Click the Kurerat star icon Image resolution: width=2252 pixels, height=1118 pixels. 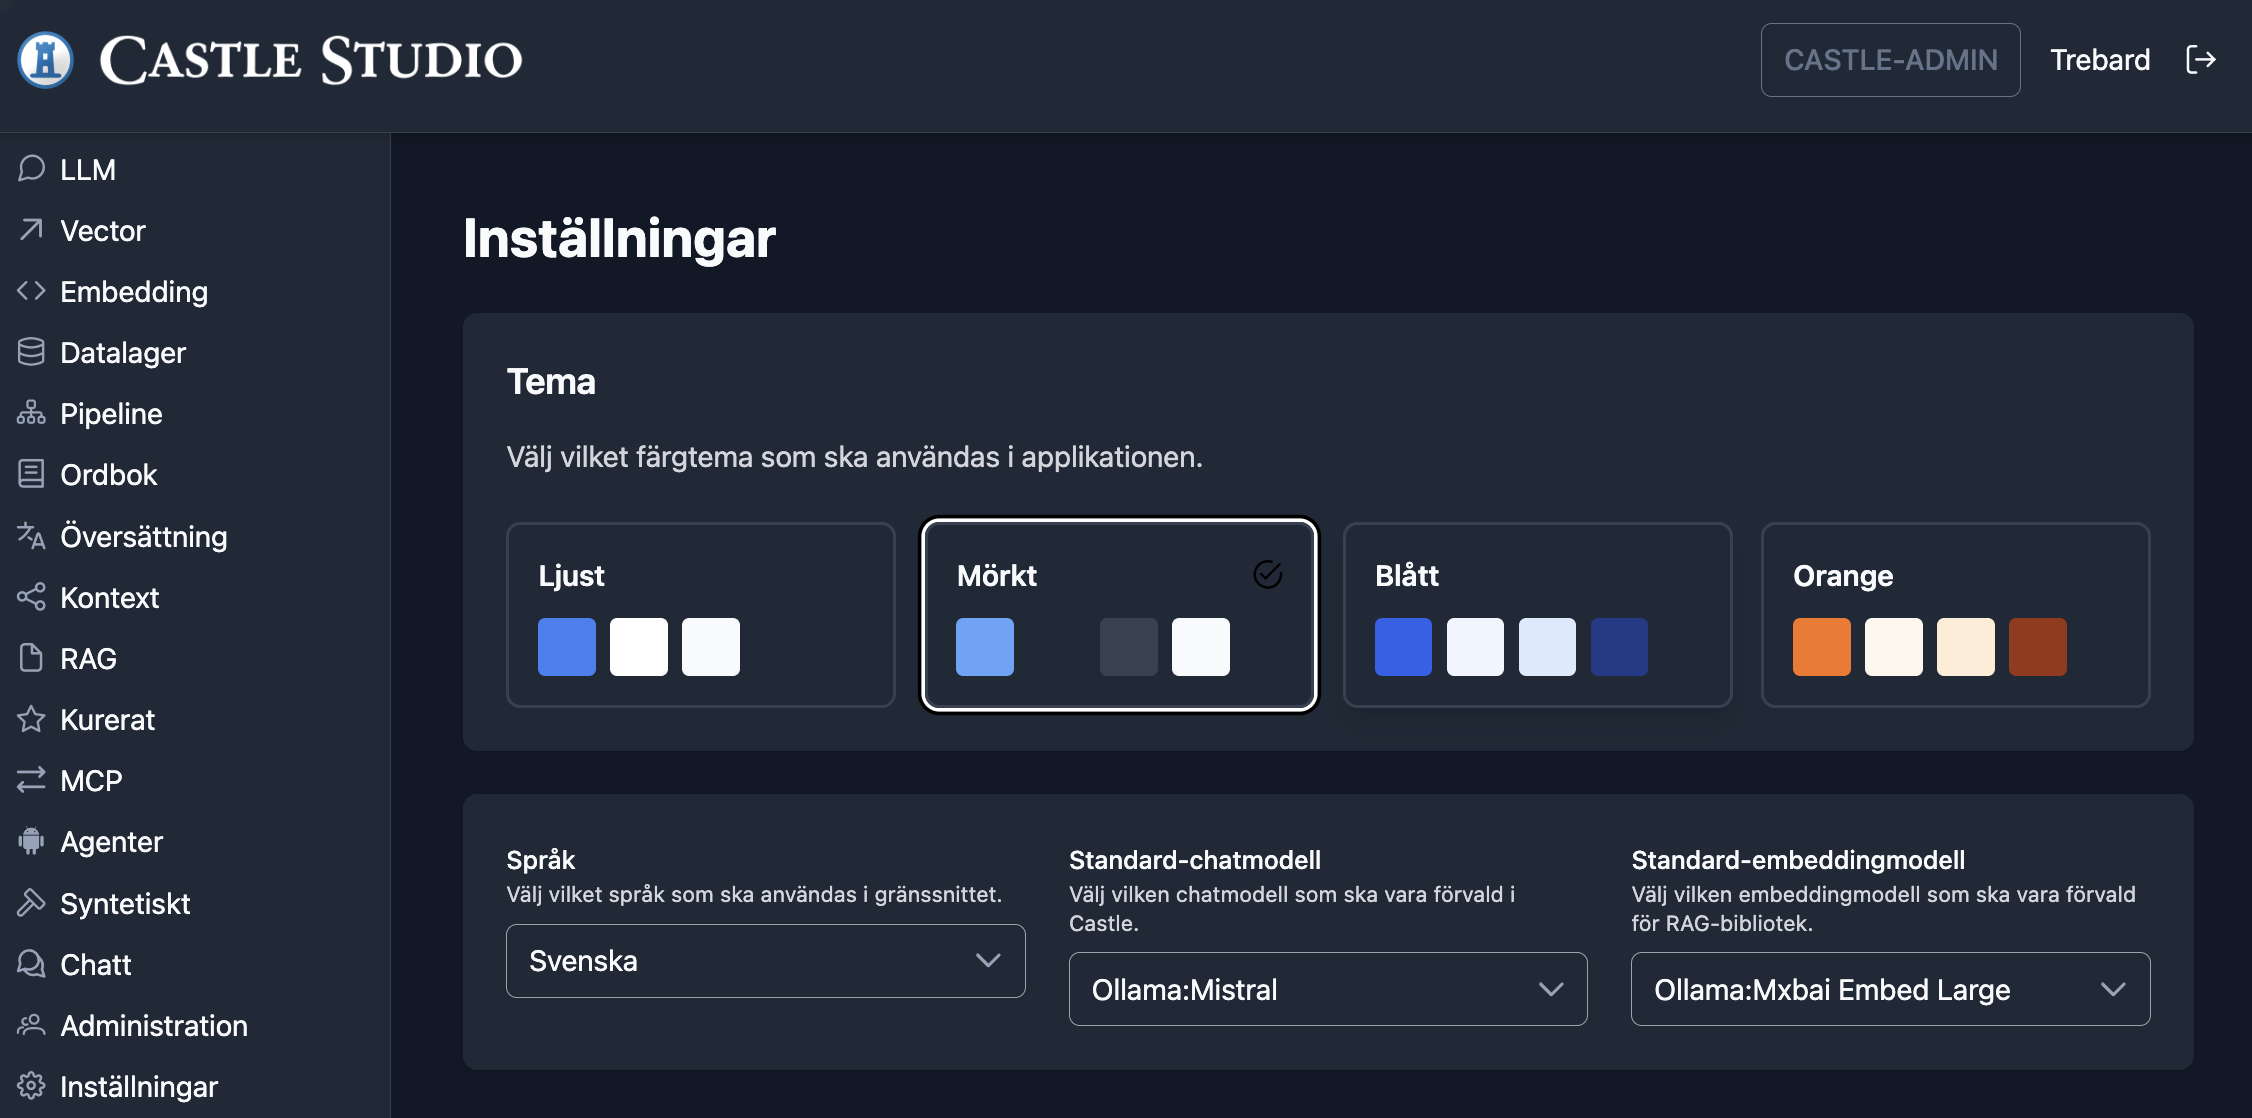coord(31,719)
